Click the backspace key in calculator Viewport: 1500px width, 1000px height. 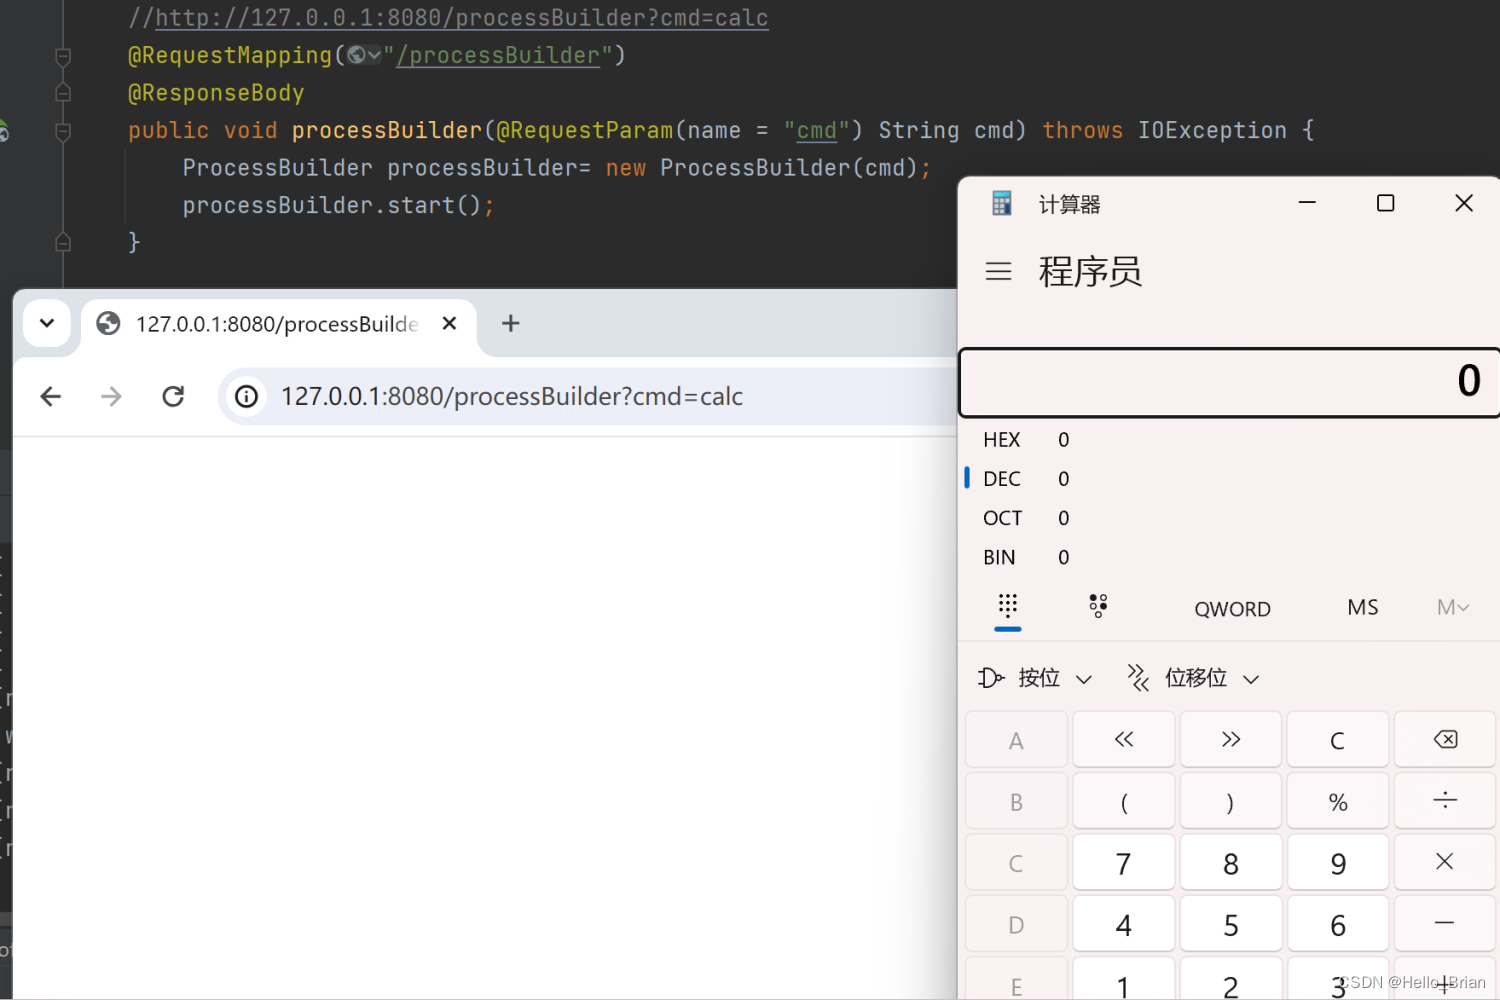pos(1445,740)
